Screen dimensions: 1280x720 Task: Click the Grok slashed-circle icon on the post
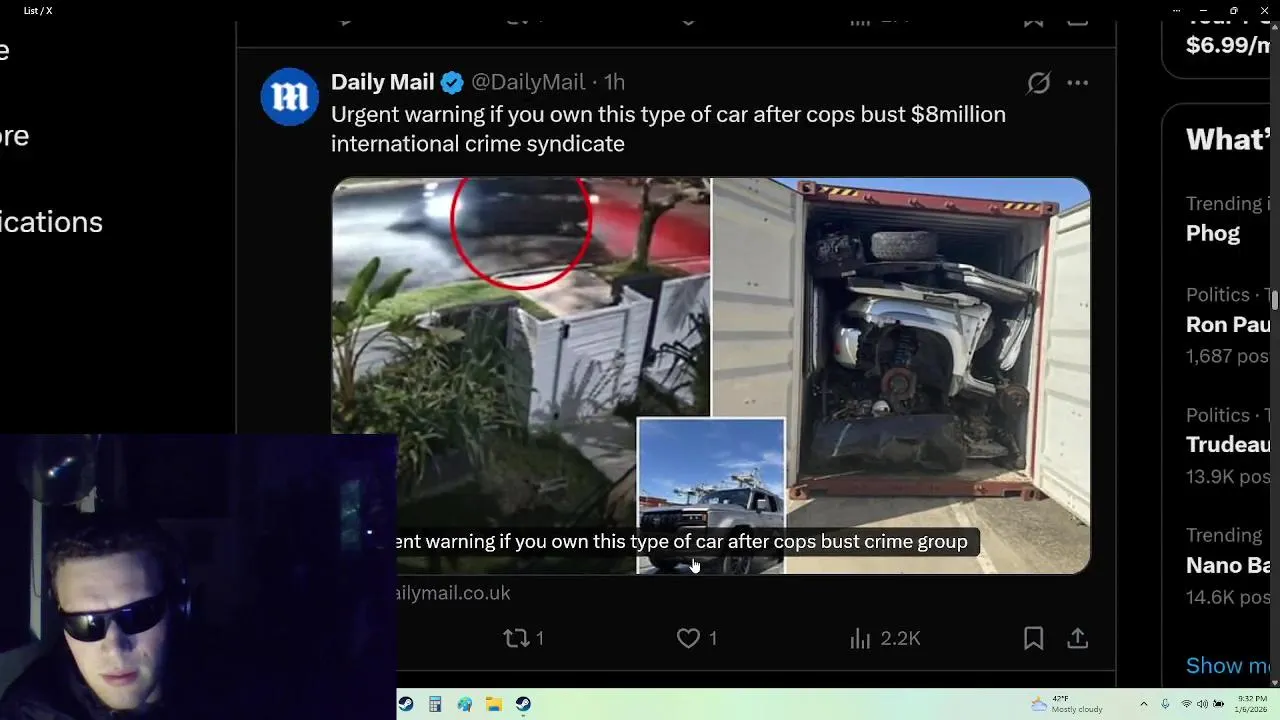1039,83
